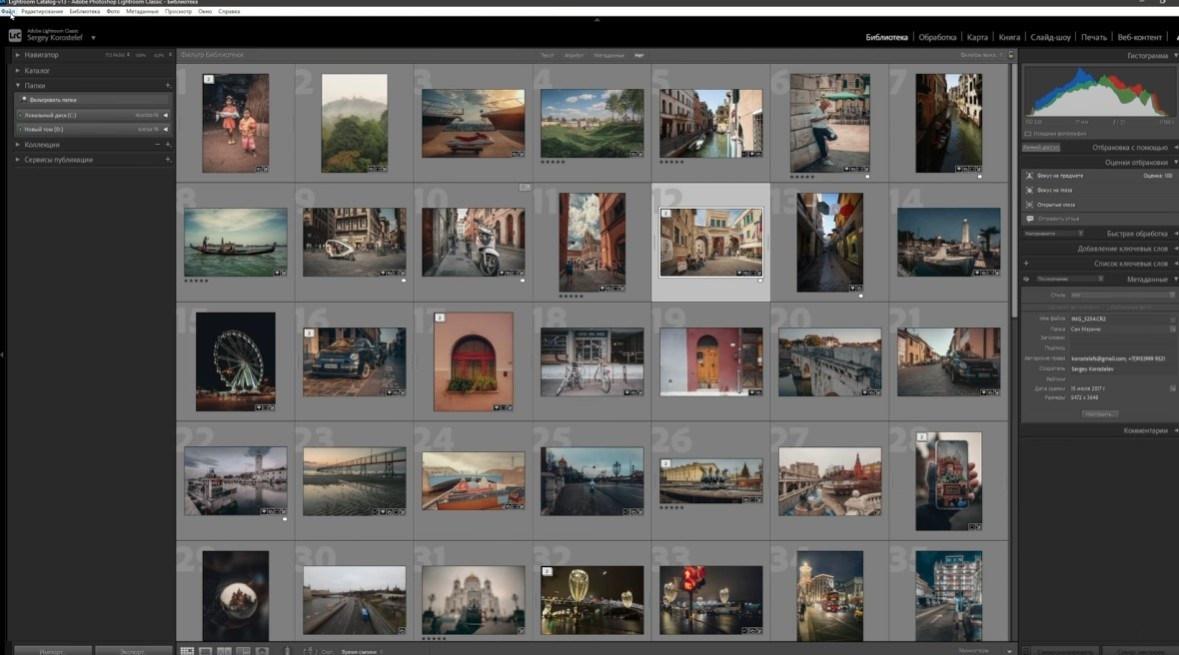The width and height of the screenshot is (1179, 655).
Task: Open survey view icon in bottom toolbar
Action: (243, 650)
